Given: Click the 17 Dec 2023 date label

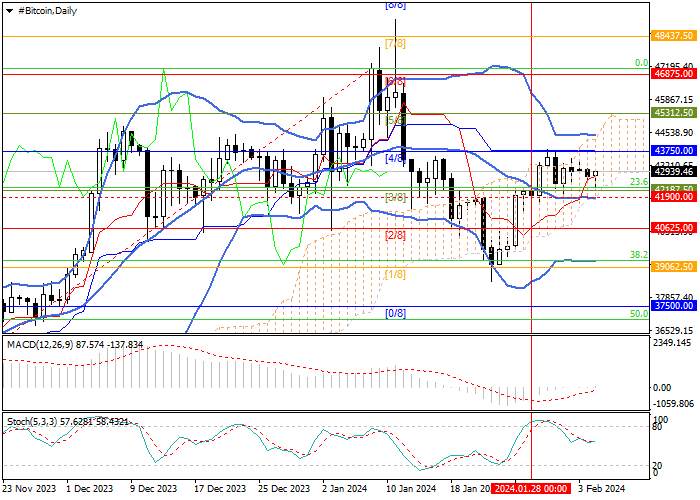Looking at the screenshot, I should pos(220,488).
